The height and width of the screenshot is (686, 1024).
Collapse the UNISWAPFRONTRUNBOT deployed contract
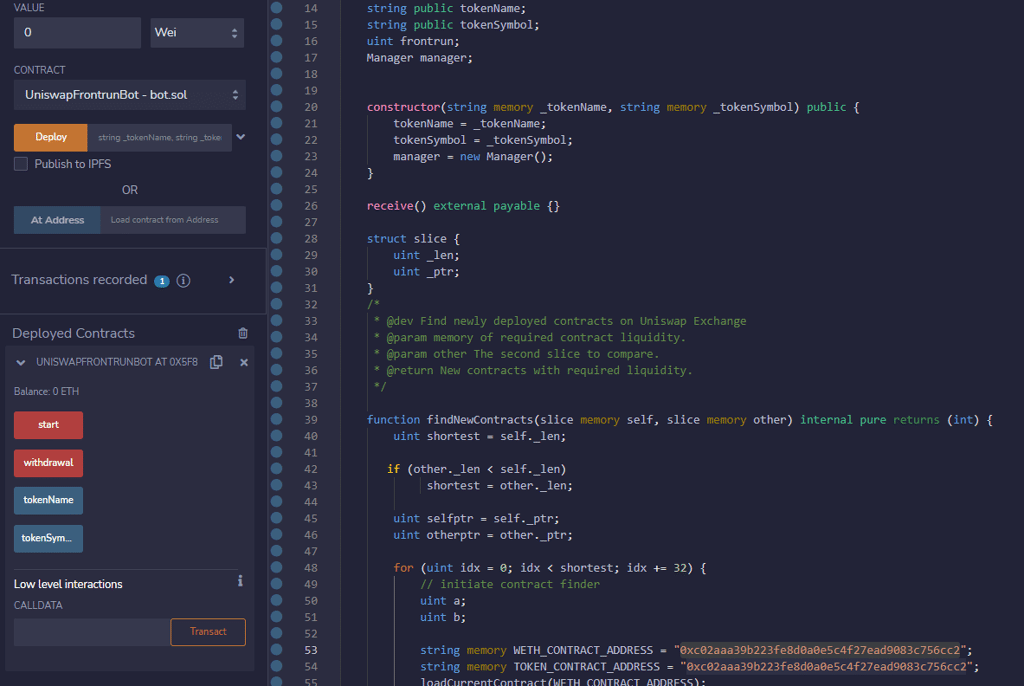click(21, 362)
